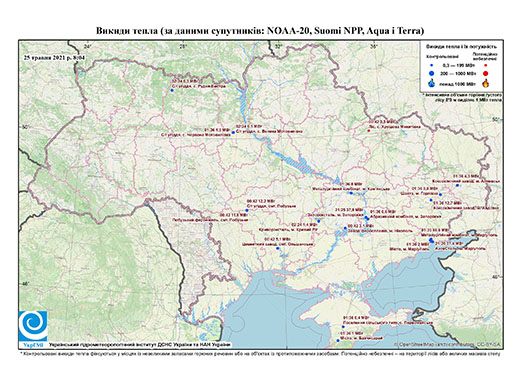Screen dimensions: 520x368
Task: Select the large red circle legend symbol
Action: (x=486, y=73)
